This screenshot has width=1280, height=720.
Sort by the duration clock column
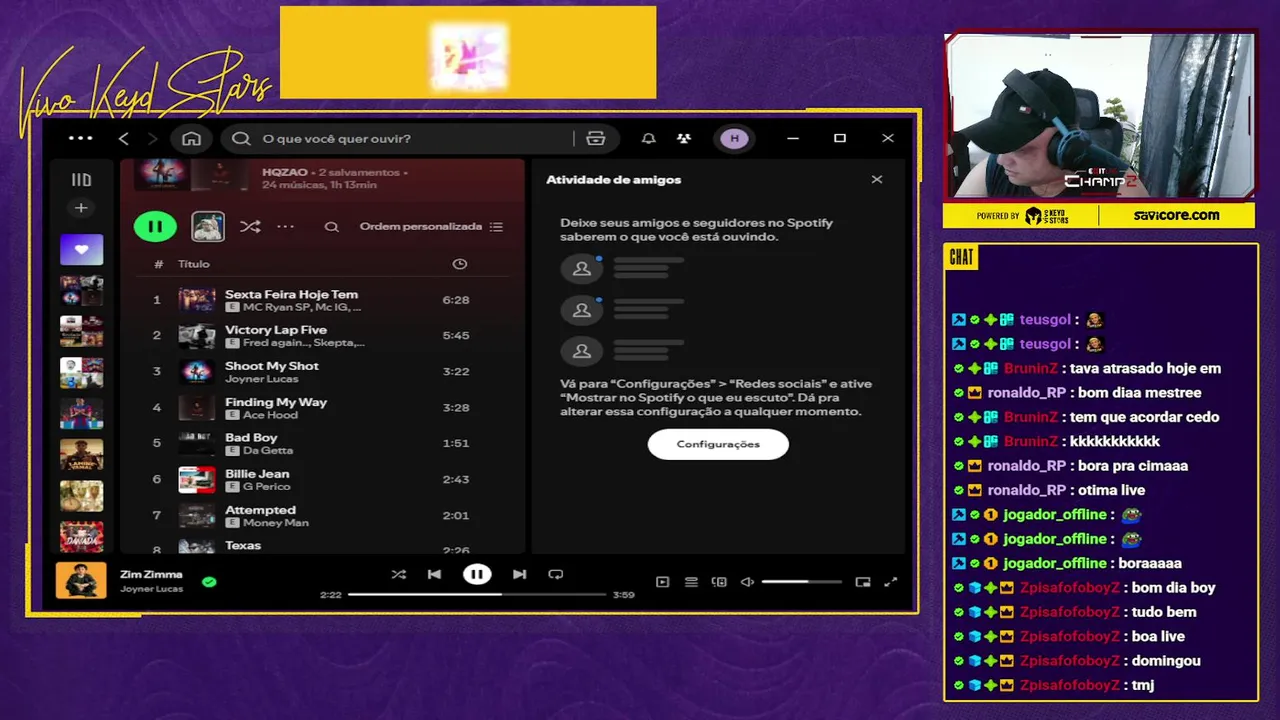459,264
